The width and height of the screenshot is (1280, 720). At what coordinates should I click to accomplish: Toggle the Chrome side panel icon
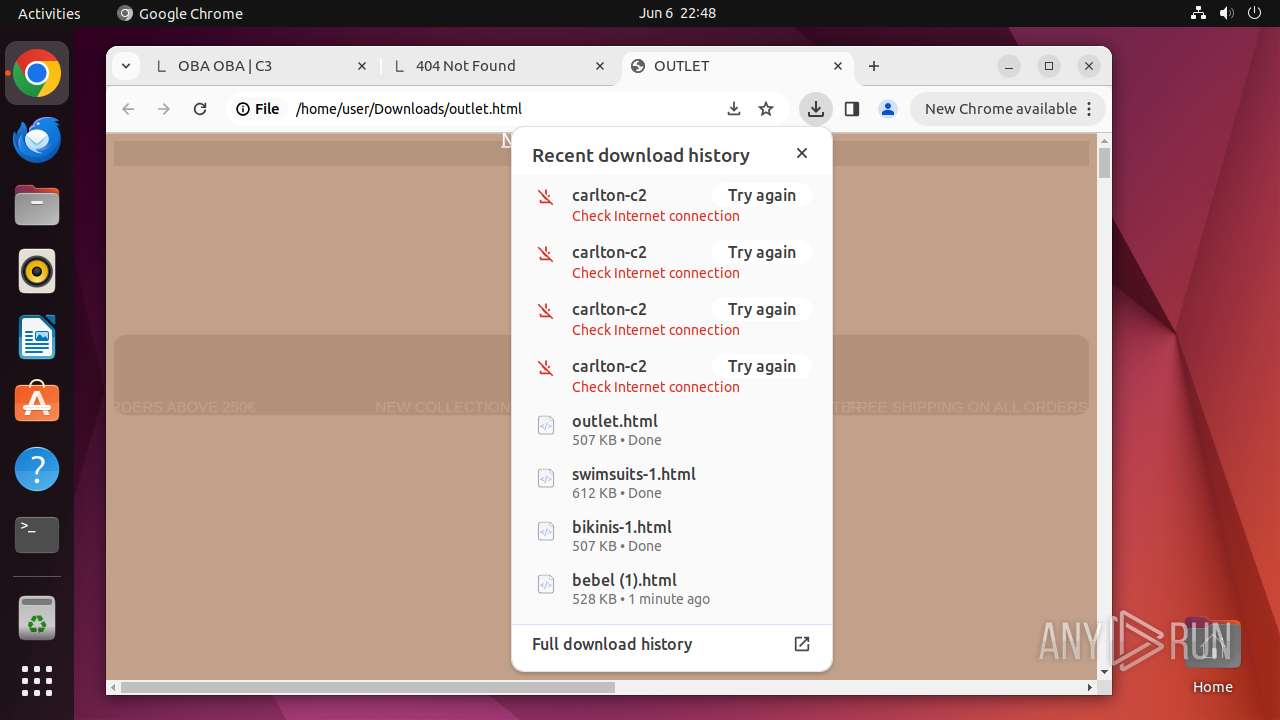point(852,109)
